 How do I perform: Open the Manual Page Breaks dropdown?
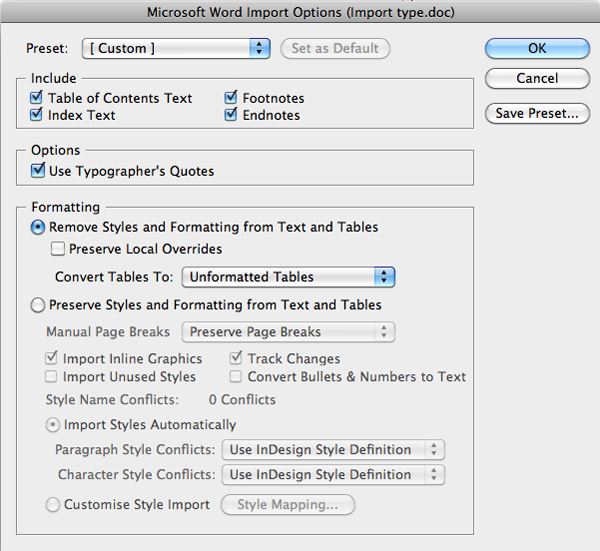tap(289, 332)
